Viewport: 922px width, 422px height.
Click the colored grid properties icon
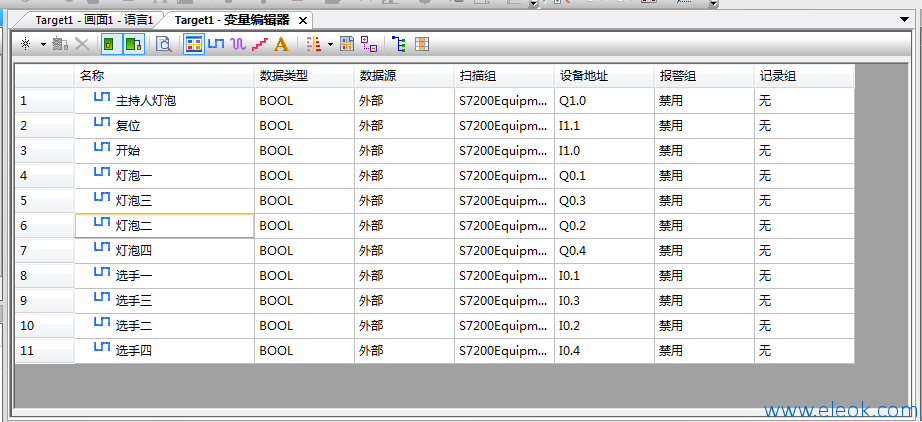click(347, 44)
